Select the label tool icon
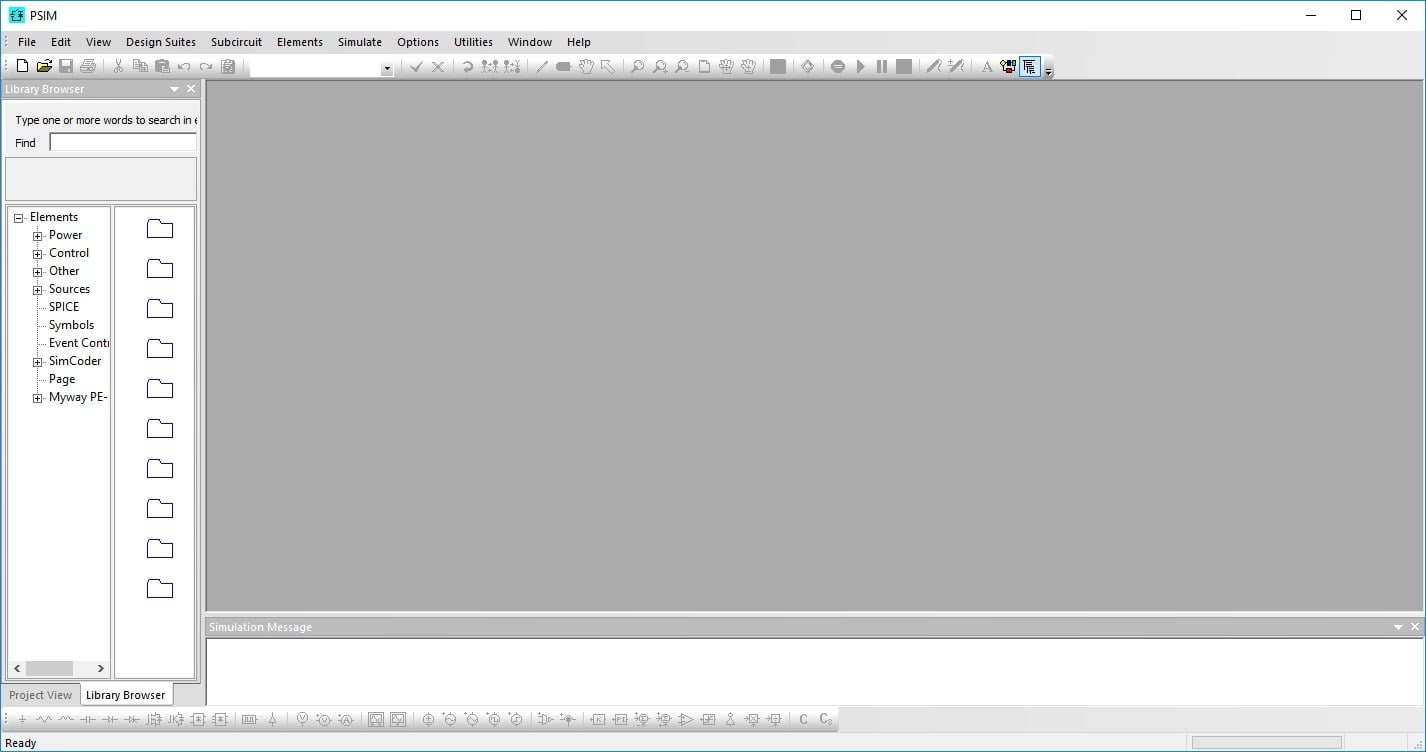This screenshot has width=1426, height=752. click(x=563, y=67)
